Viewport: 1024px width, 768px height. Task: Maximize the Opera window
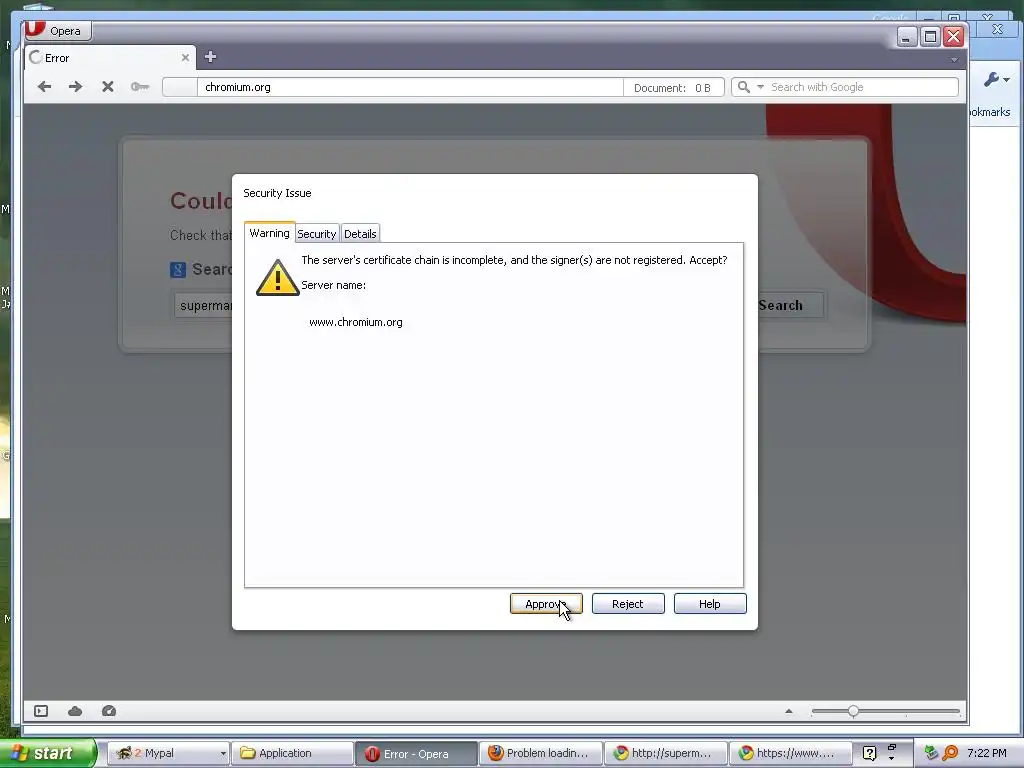pyautogui.click(x=930, y=37)
